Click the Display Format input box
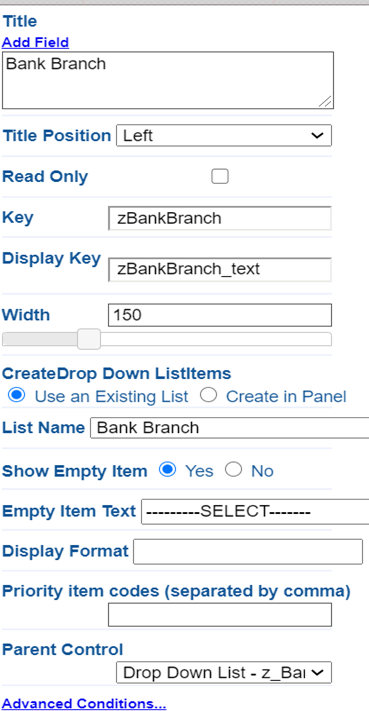 coord(248,551)
